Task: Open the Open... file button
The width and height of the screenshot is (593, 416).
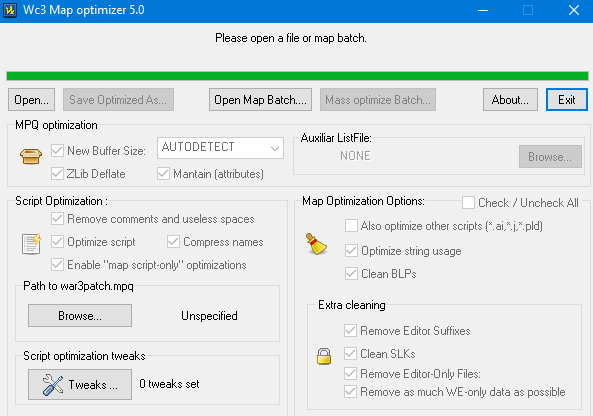Action: click(x=31, y=100)
